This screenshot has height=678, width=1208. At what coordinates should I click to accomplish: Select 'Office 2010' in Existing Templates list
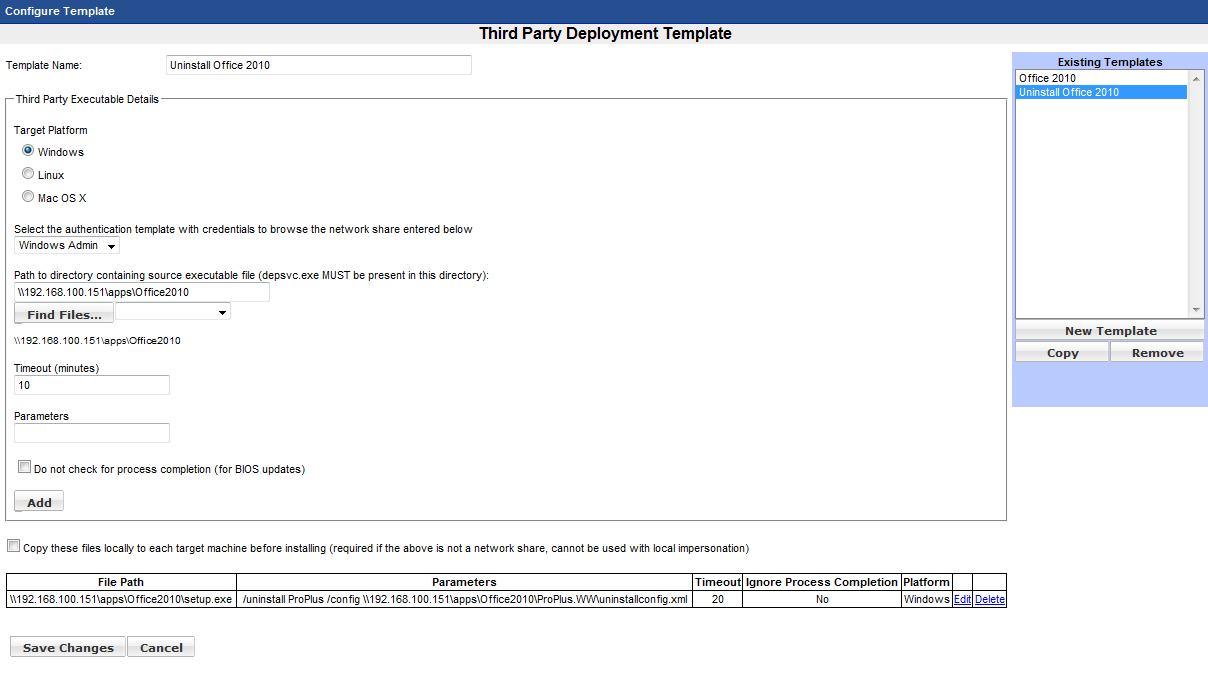point(1047,78)
